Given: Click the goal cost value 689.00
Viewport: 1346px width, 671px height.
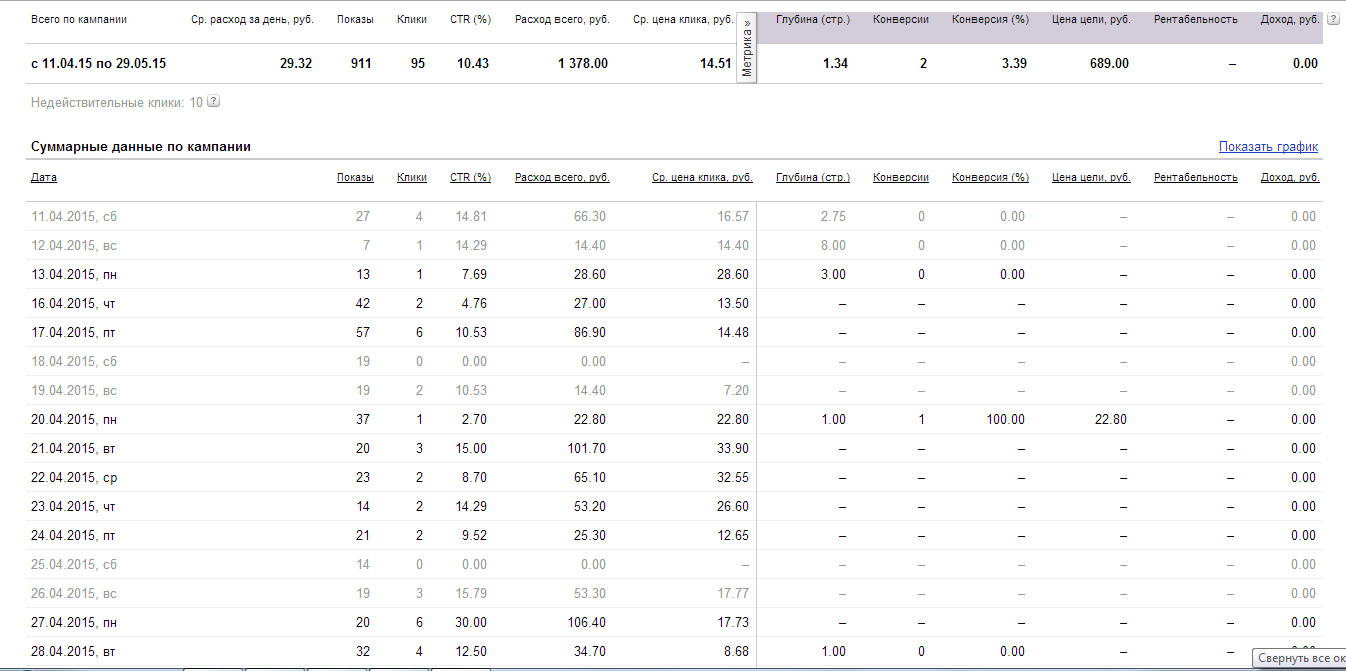Looking at the screenshot, I should click(1109, 64).
